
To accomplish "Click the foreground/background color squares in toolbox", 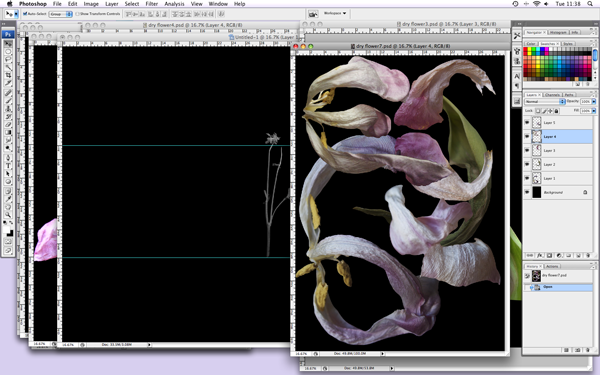I will pos(8,231).
